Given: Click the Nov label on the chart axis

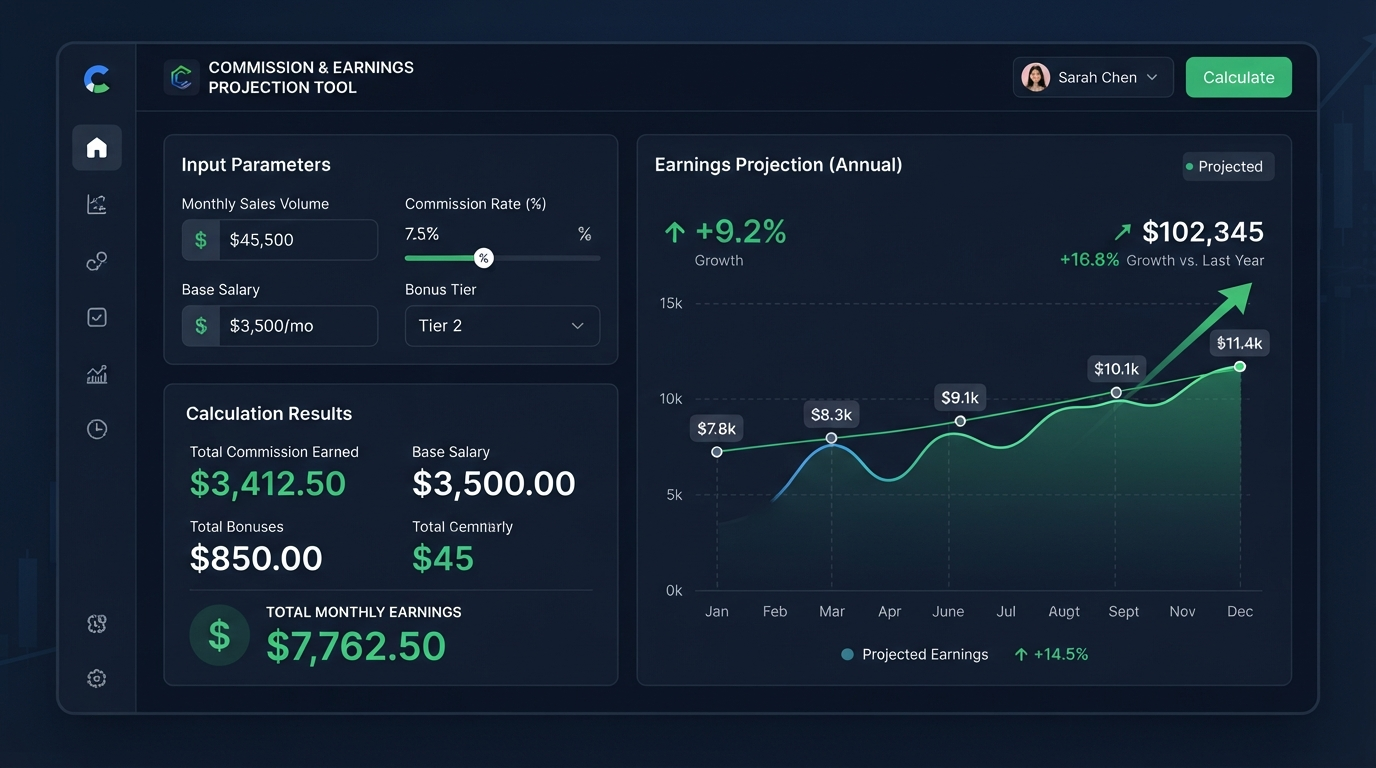Looking at the screenshot, I should click(1183, 611).
